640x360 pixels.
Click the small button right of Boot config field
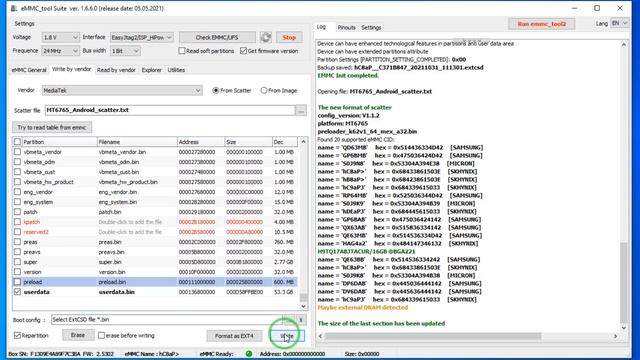click(301, 320)
